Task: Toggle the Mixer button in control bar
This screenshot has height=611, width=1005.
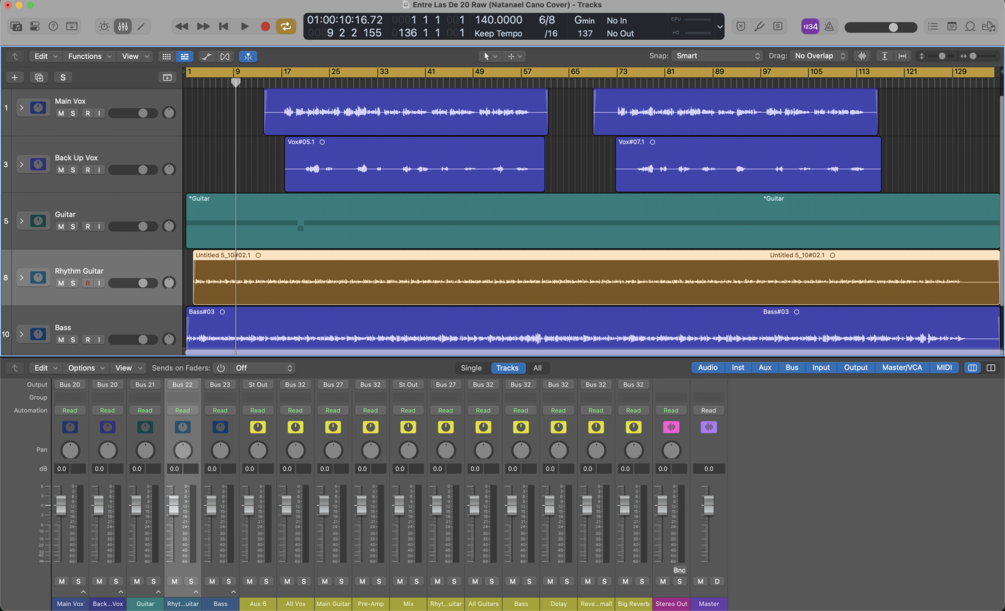Action: [x=122, y=26]
